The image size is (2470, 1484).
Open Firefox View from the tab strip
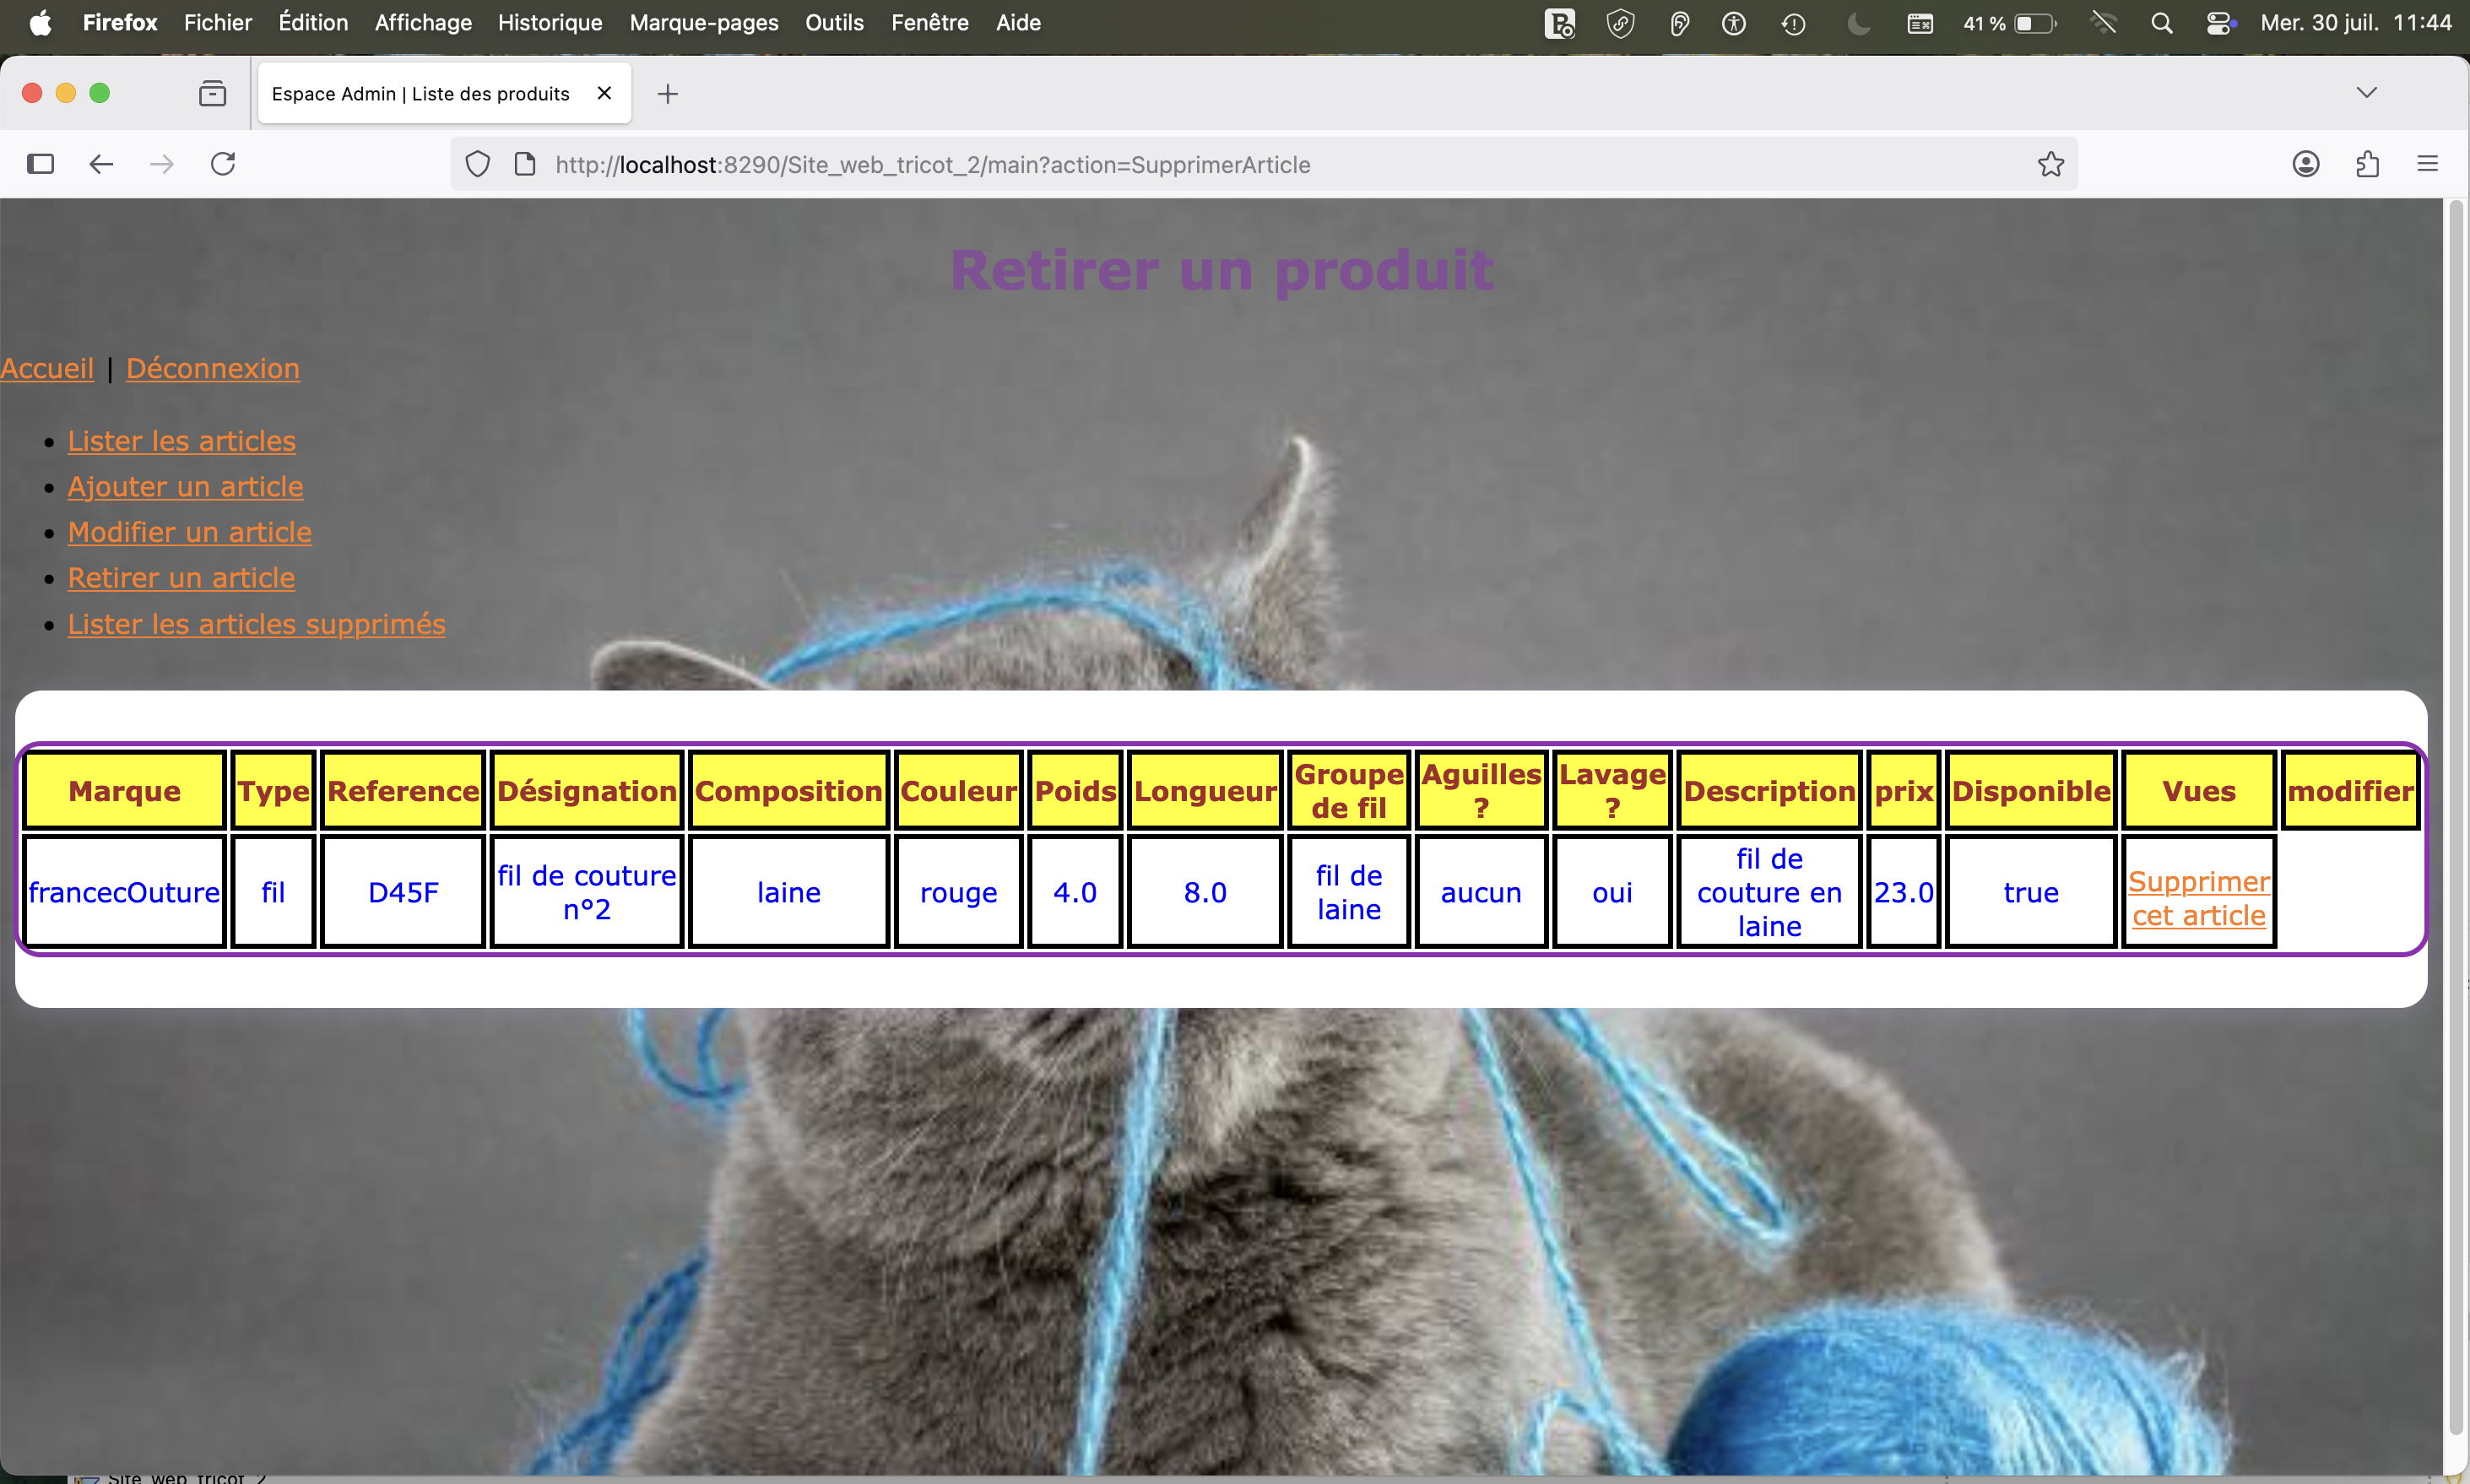pyautogui.click(x=211, y=92)
